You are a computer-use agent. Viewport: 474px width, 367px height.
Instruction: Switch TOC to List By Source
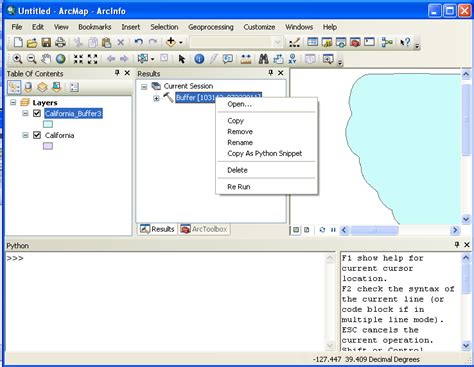point(28,87)
